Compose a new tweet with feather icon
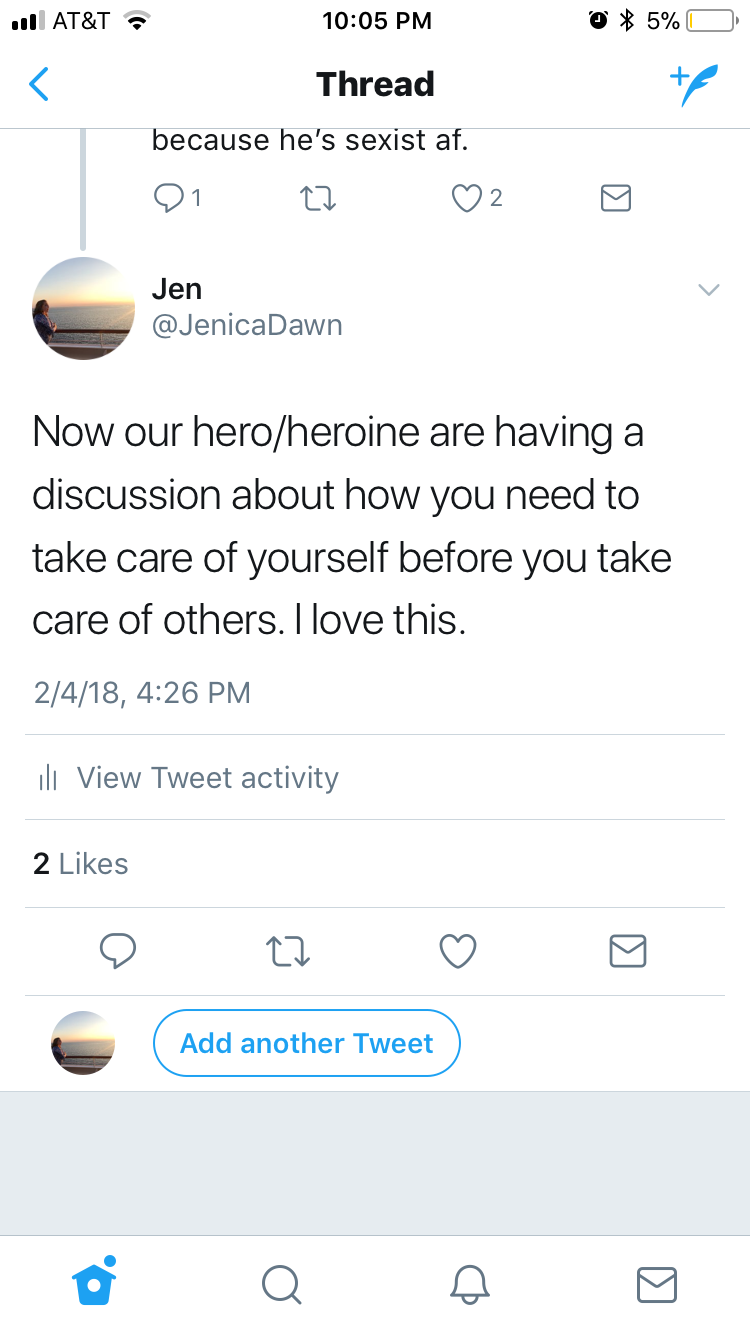 693,86
